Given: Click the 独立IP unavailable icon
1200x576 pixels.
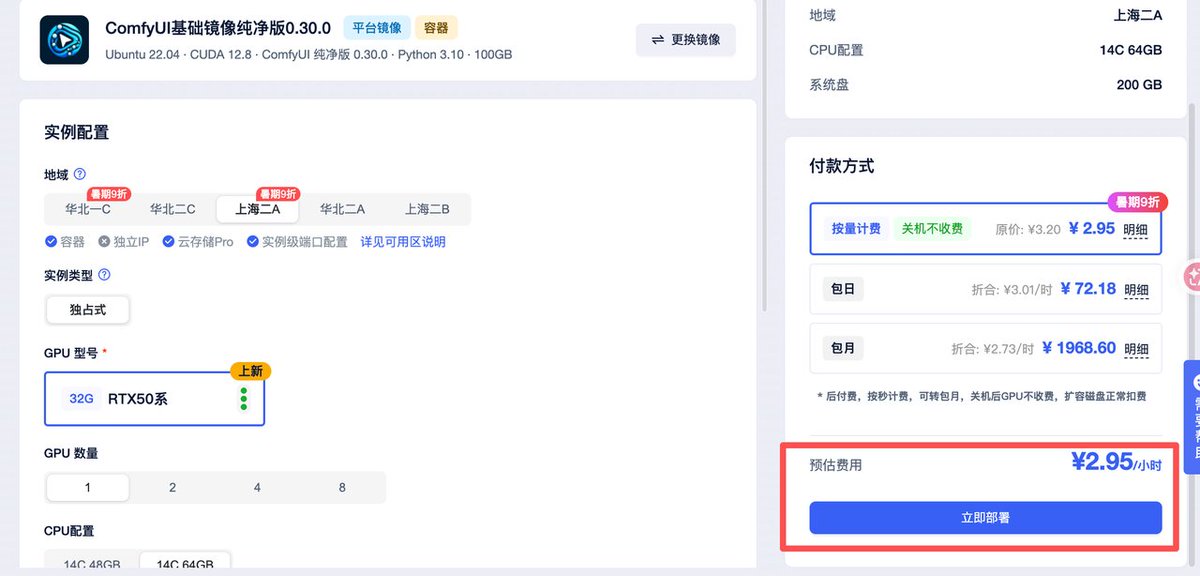Looking at the screenshot, I should point(105,242).
